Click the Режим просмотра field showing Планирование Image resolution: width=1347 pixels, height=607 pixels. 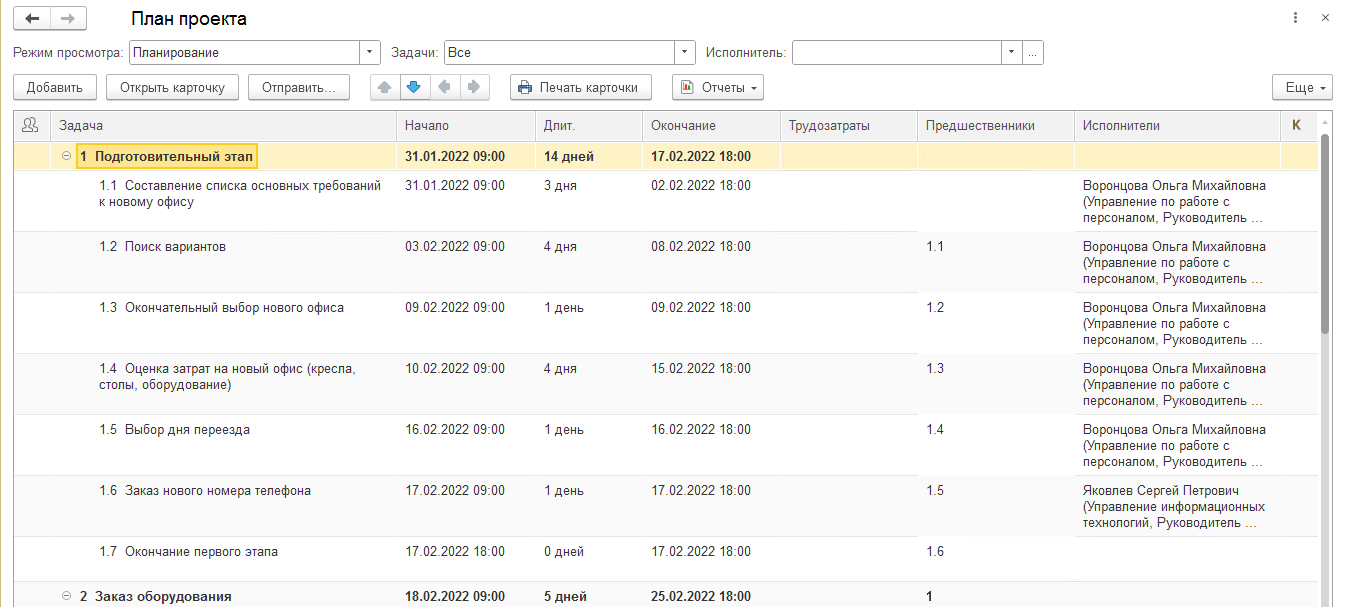tap(244, 52)
